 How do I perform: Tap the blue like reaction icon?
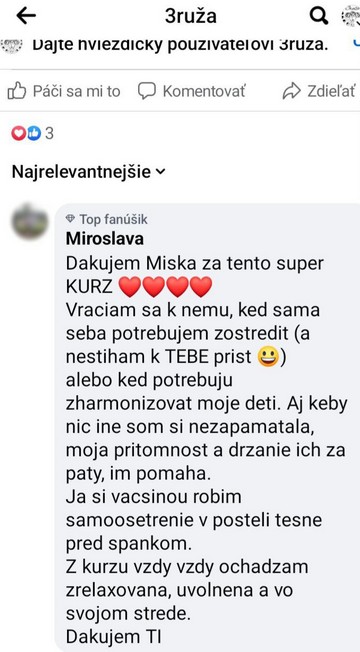coord(34,133)
